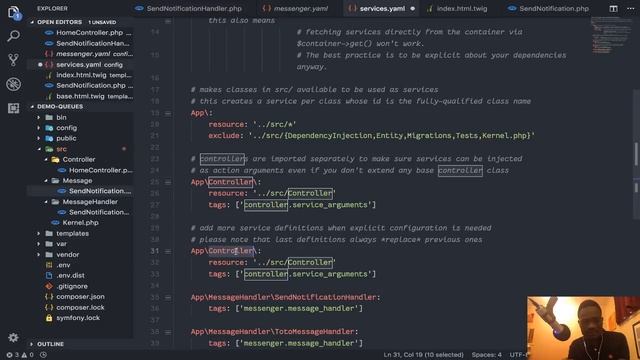Click the errors and warnings status indicator

(x=20, y=355)
